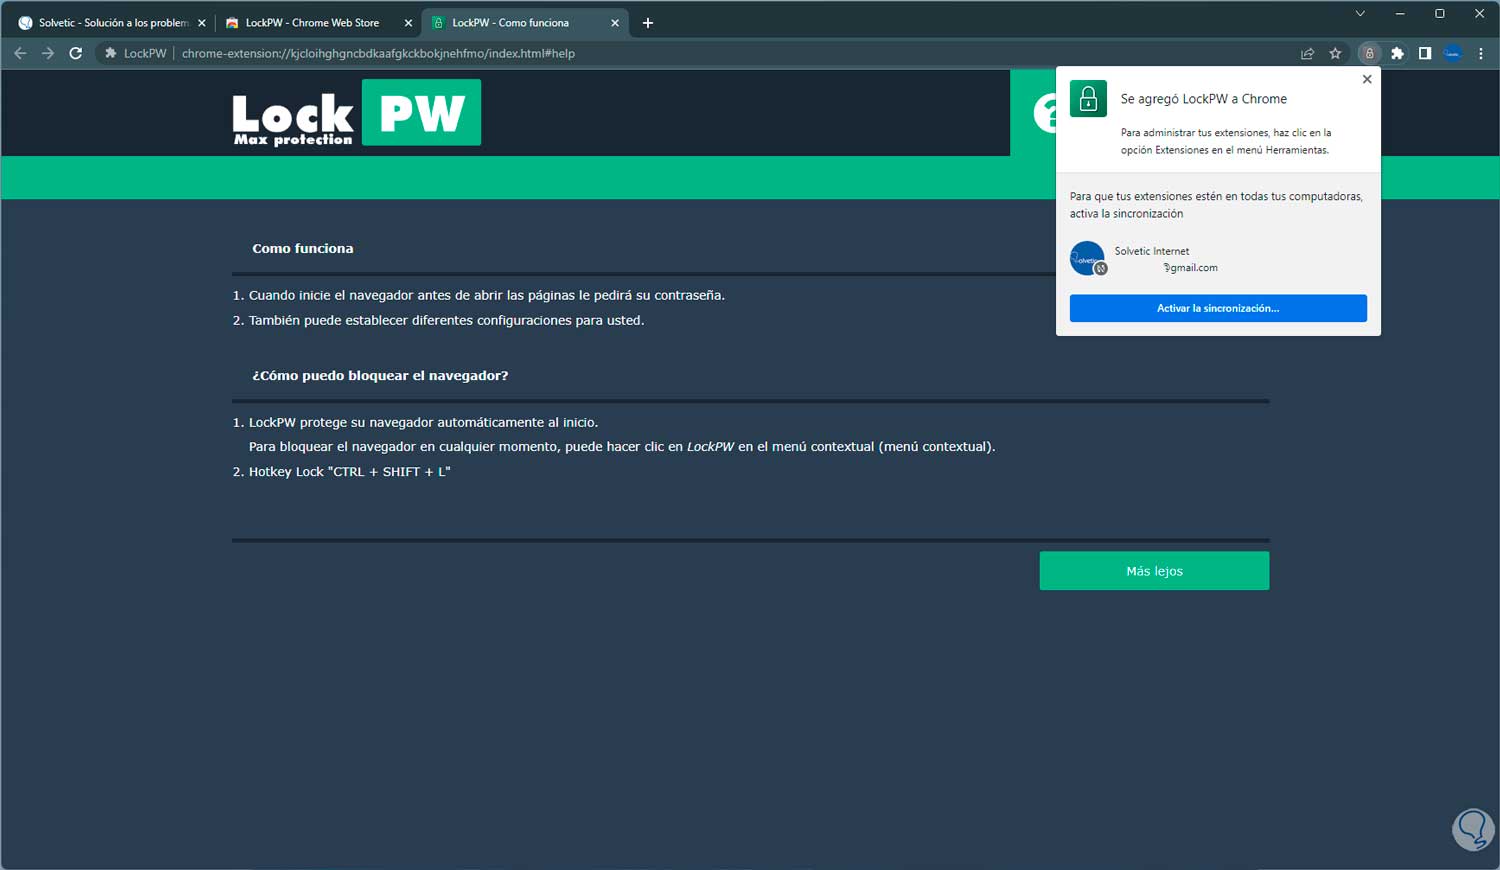
Task: Click the 'Se agregó LockPW a Chrome' title
Action: (x=1204, y=99)
